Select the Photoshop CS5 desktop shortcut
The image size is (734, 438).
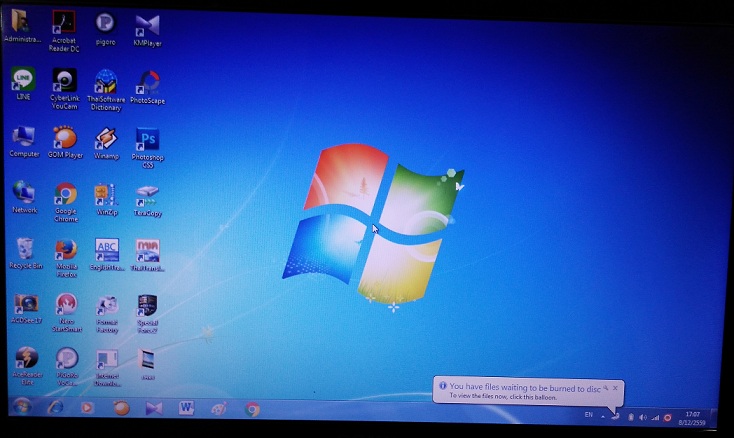147,148
